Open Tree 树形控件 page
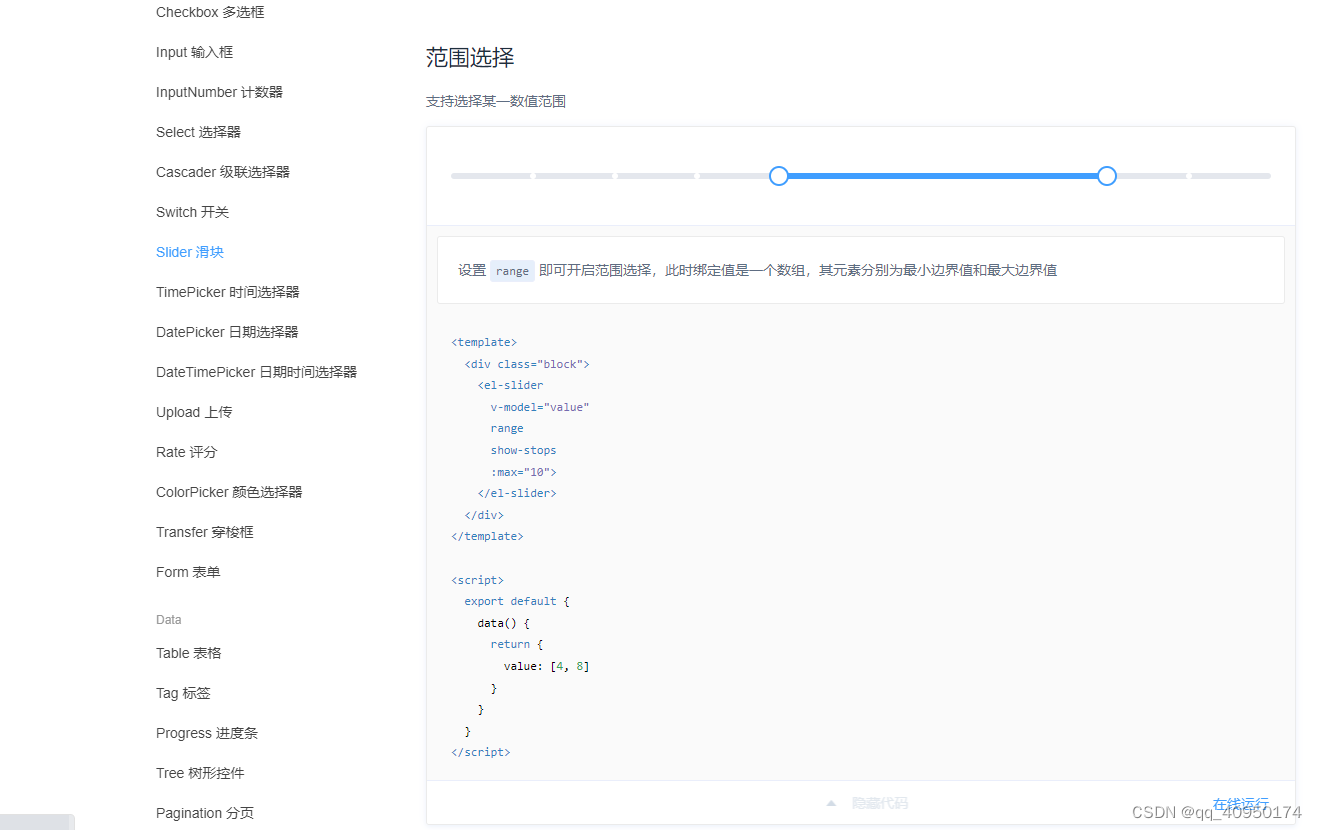The height and width of the screenshot is (830, 1317). 200,773
